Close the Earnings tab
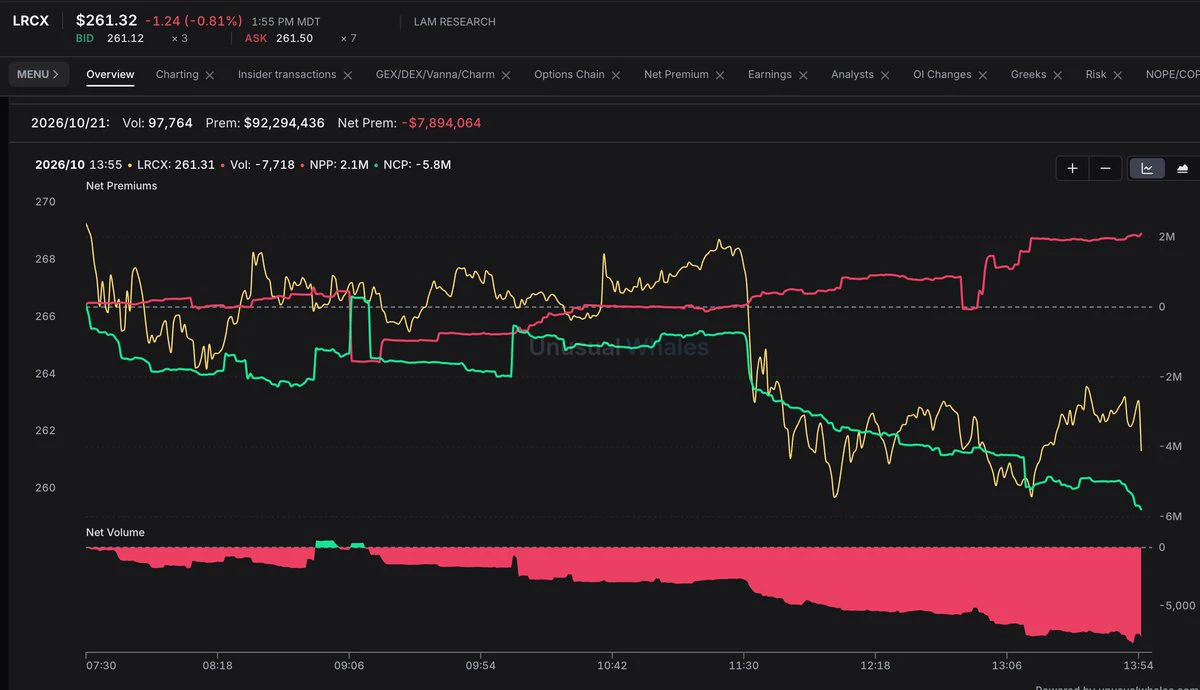 tap(803, 75)
